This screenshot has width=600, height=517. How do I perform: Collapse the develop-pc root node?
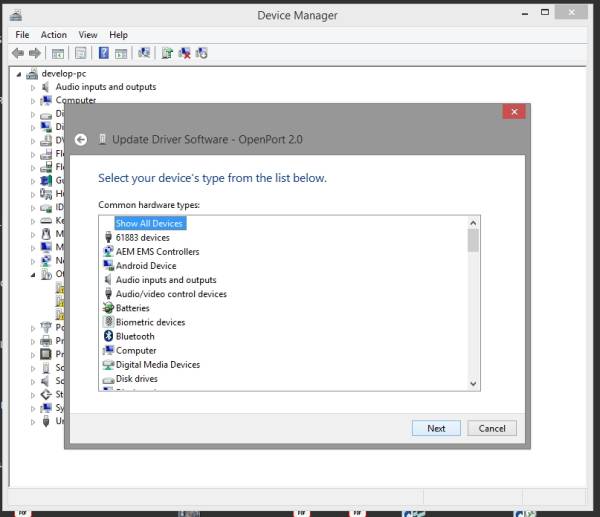19,74
